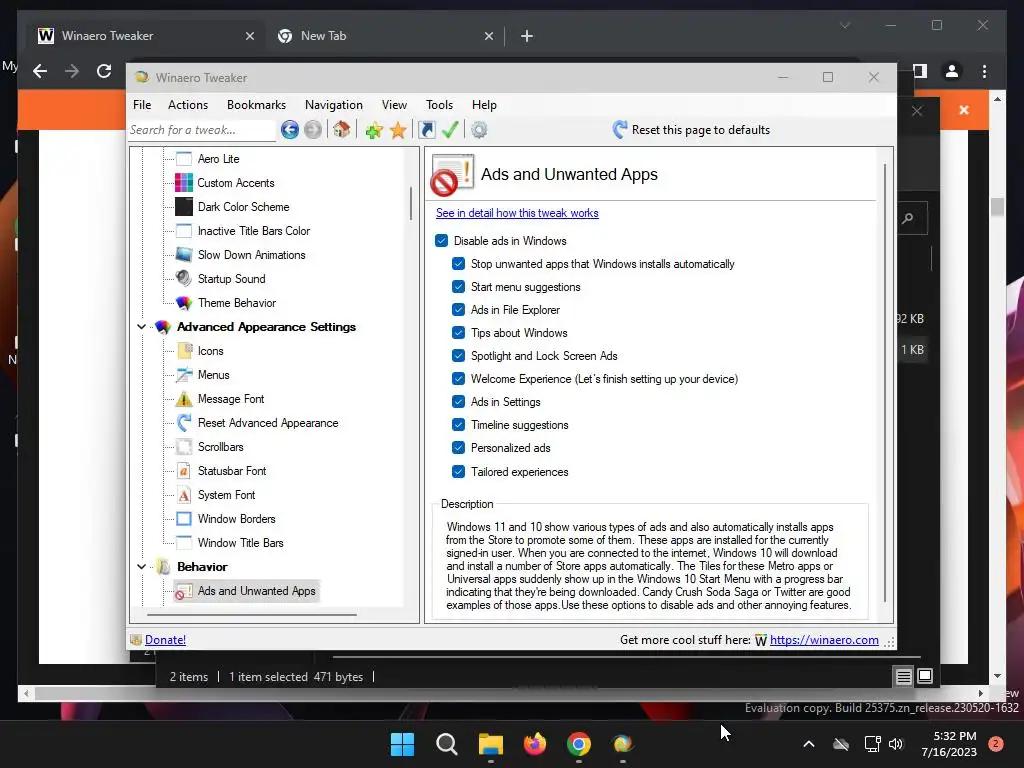Viewport: 1024px width, 768px height.
Task: Open the File menu
Action: pyautogui.click(x=142, y=105)
